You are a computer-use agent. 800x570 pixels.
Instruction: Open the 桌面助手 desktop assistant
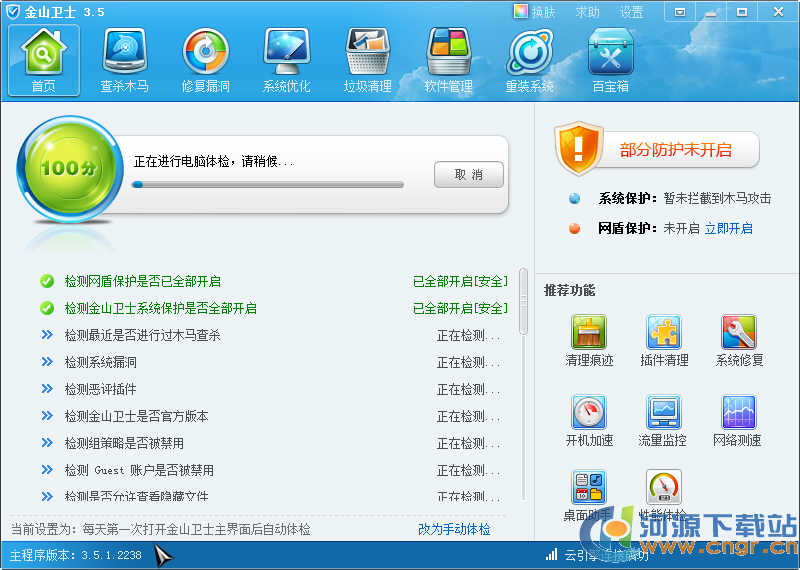point(588,495)
